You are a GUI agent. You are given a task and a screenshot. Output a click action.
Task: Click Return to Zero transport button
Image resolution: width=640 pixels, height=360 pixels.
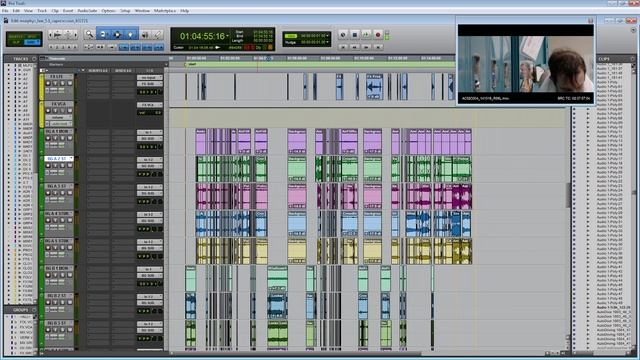tap(343, 47)
